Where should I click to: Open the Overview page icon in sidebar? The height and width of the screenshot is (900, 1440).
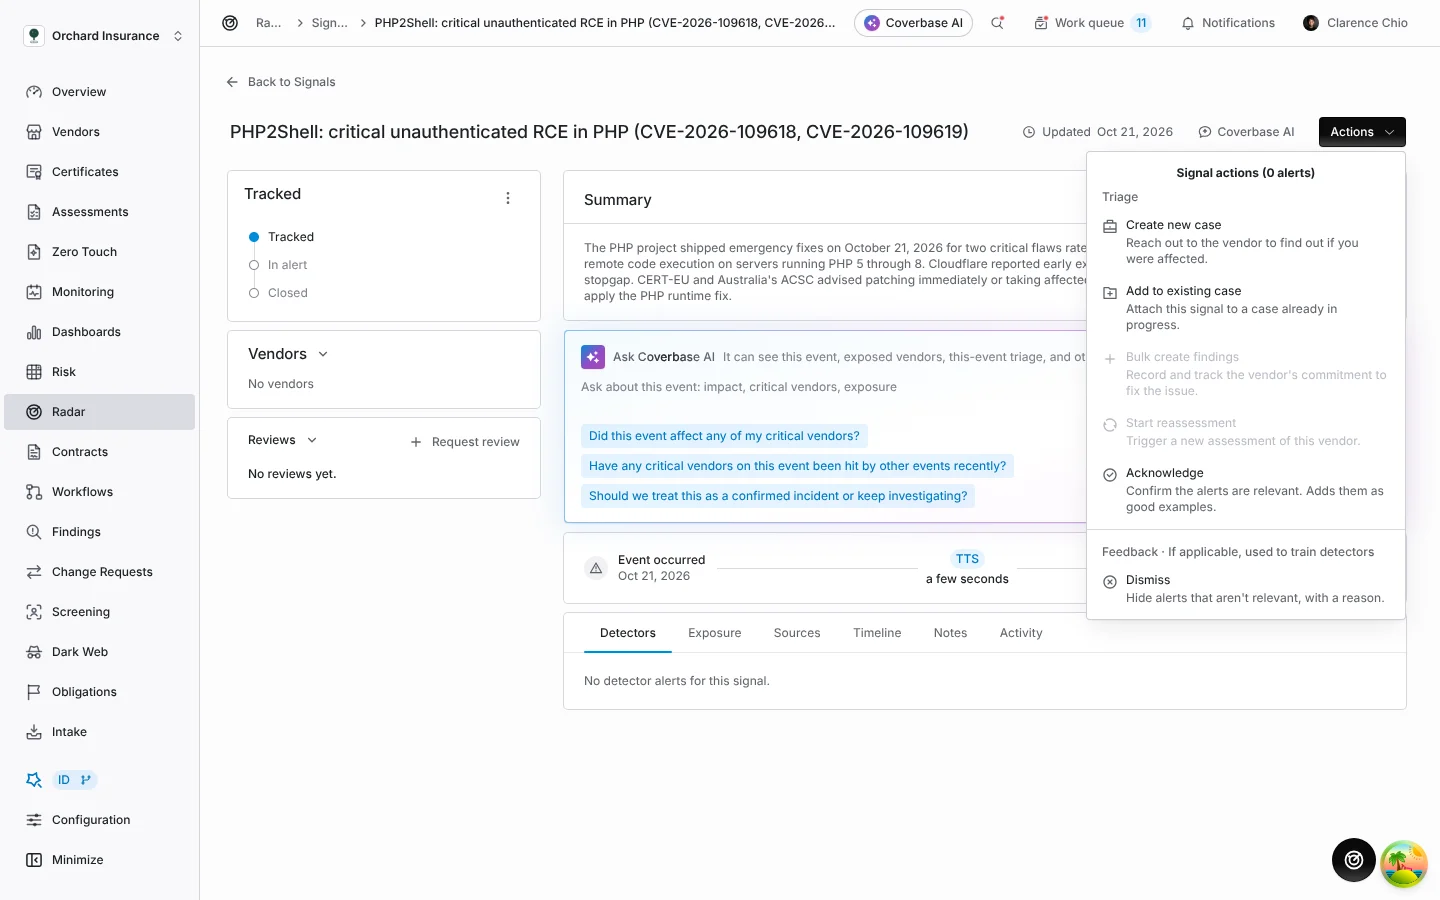pyautogui.click(x=34, y=92)
